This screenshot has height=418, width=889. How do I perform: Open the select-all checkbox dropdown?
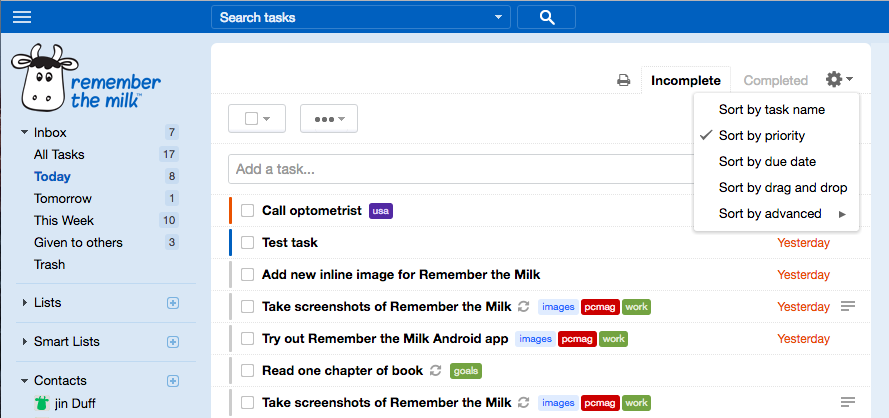(257, 118)
